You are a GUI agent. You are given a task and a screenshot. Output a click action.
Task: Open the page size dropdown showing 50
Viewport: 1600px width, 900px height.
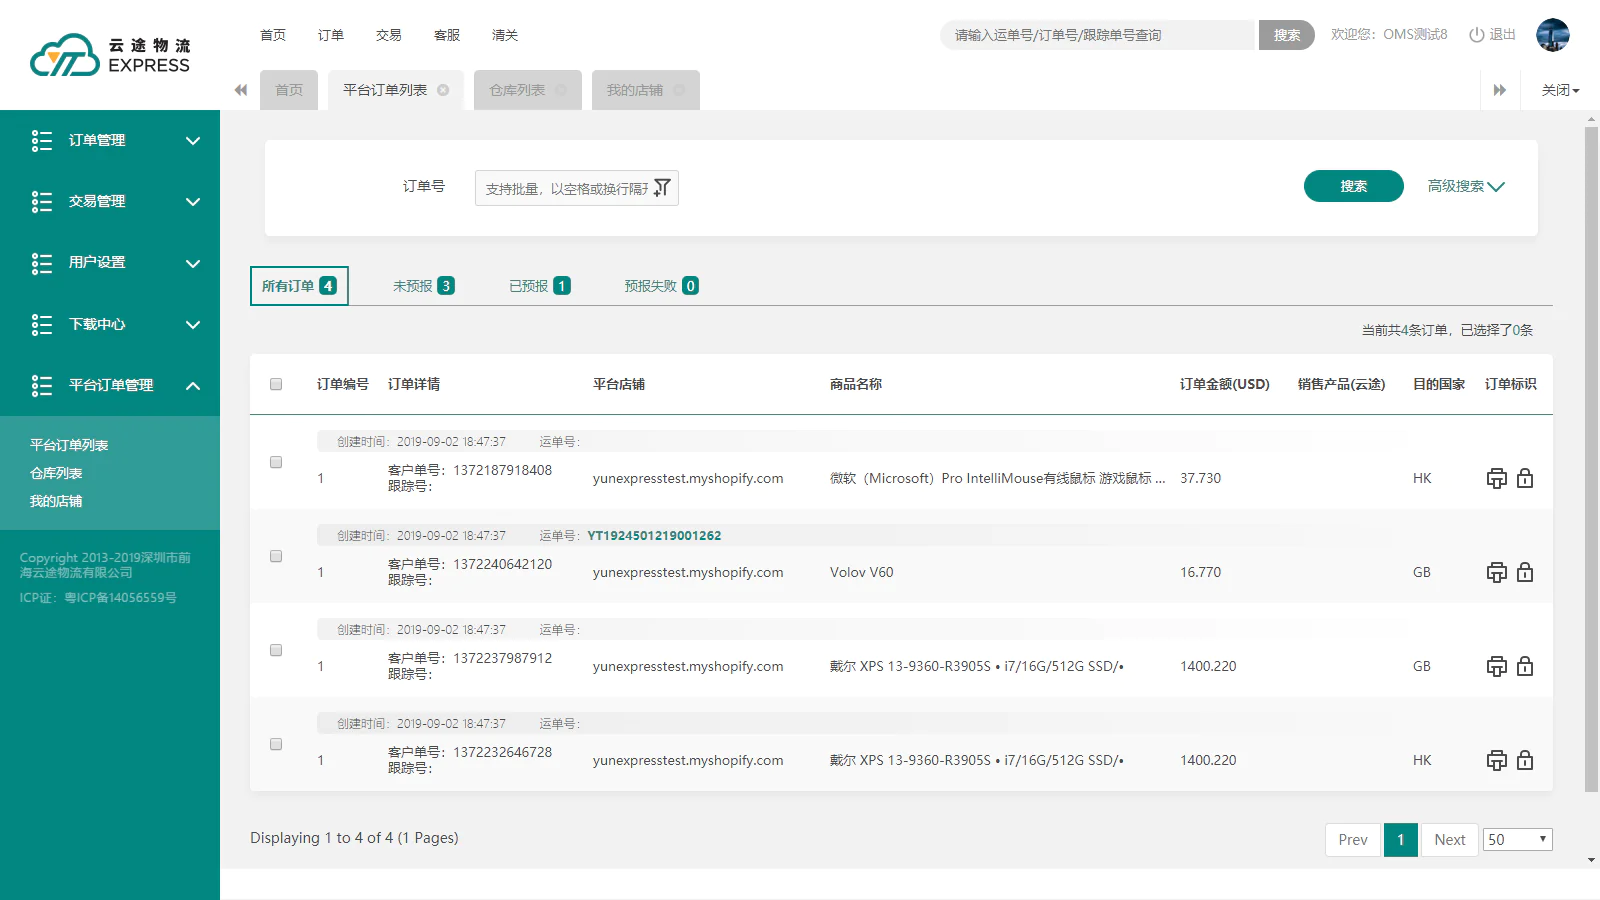click(1517, 840)
